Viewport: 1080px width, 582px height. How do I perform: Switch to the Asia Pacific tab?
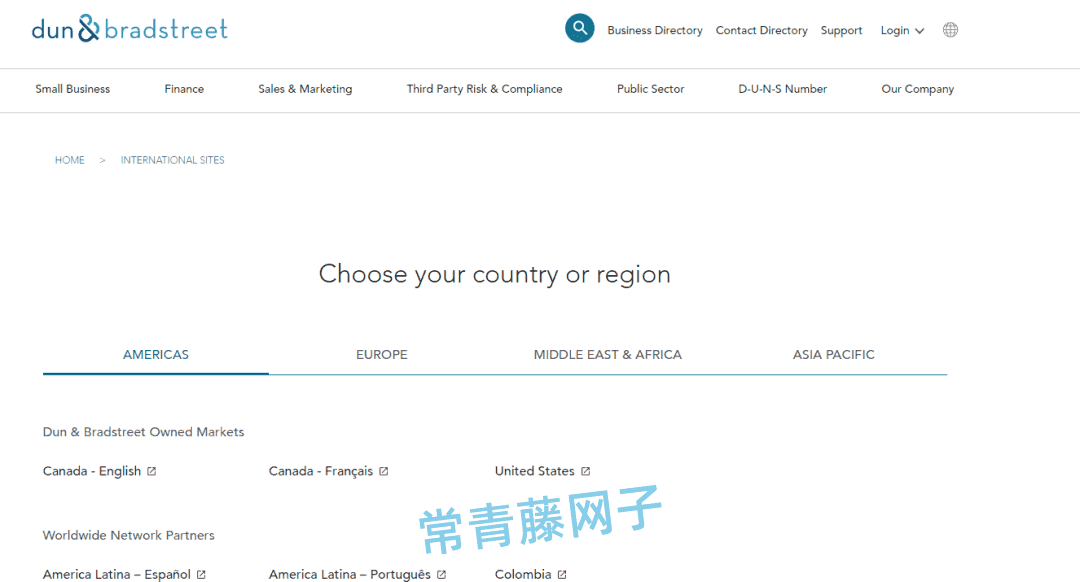click(x=833, y=355)
